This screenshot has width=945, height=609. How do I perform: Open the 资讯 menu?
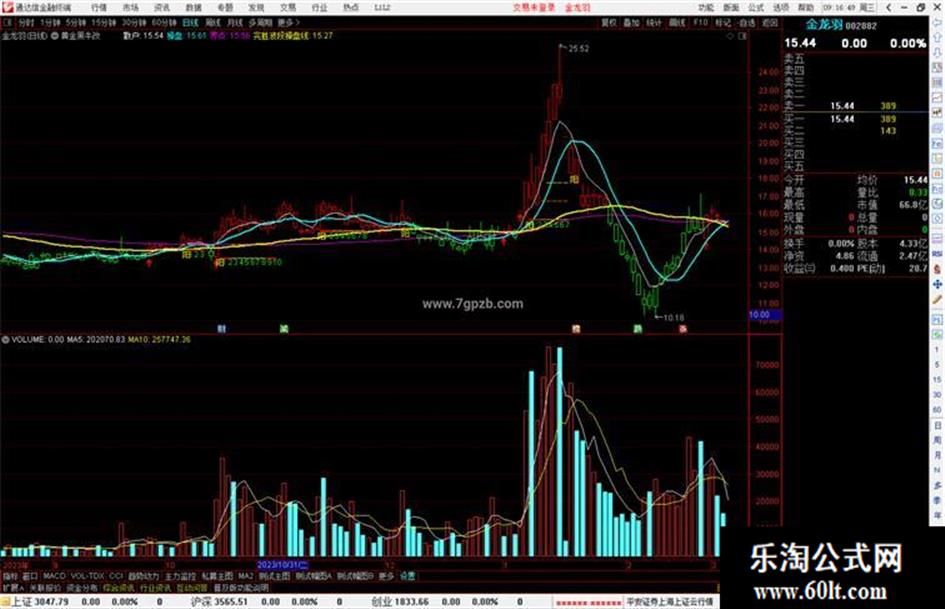pyautogui.click(x=162, y=7)
